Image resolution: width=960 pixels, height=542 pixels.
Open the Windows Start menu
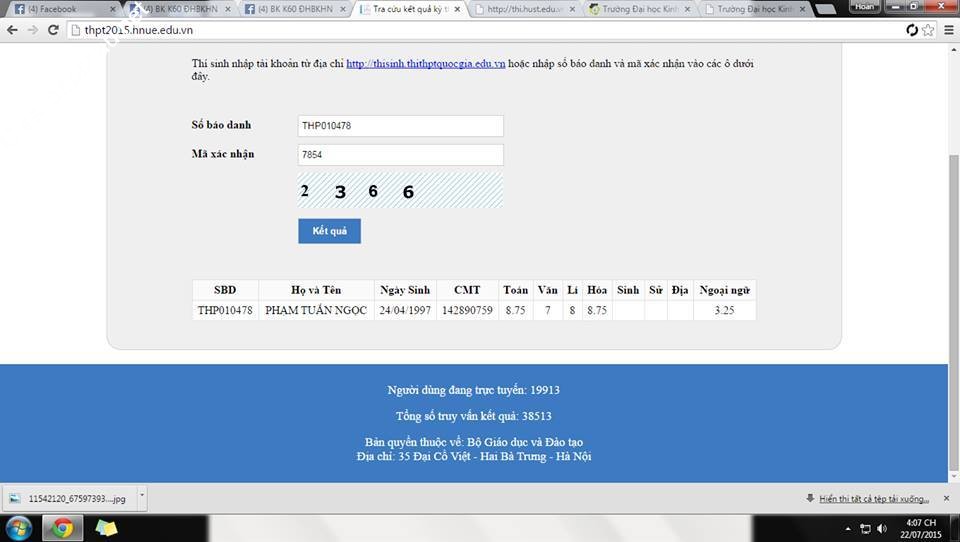tap(19, 527)
